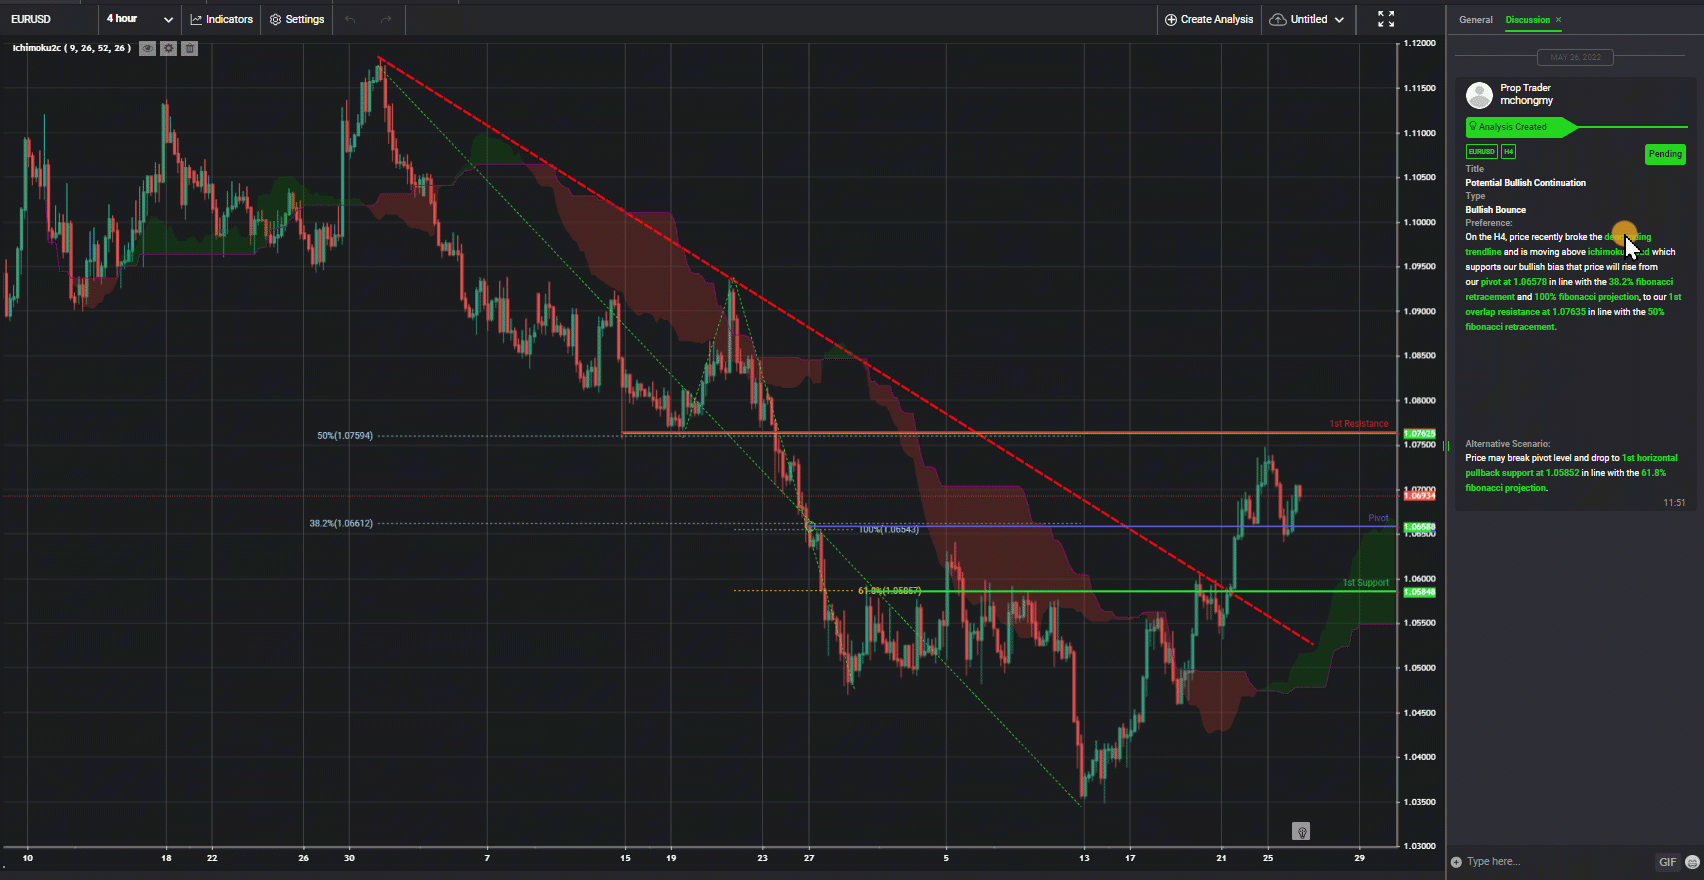The height and width of the screenshot is (880, 1704).
Task: Click the current price label 1.06934
Action: [1420, 496]
